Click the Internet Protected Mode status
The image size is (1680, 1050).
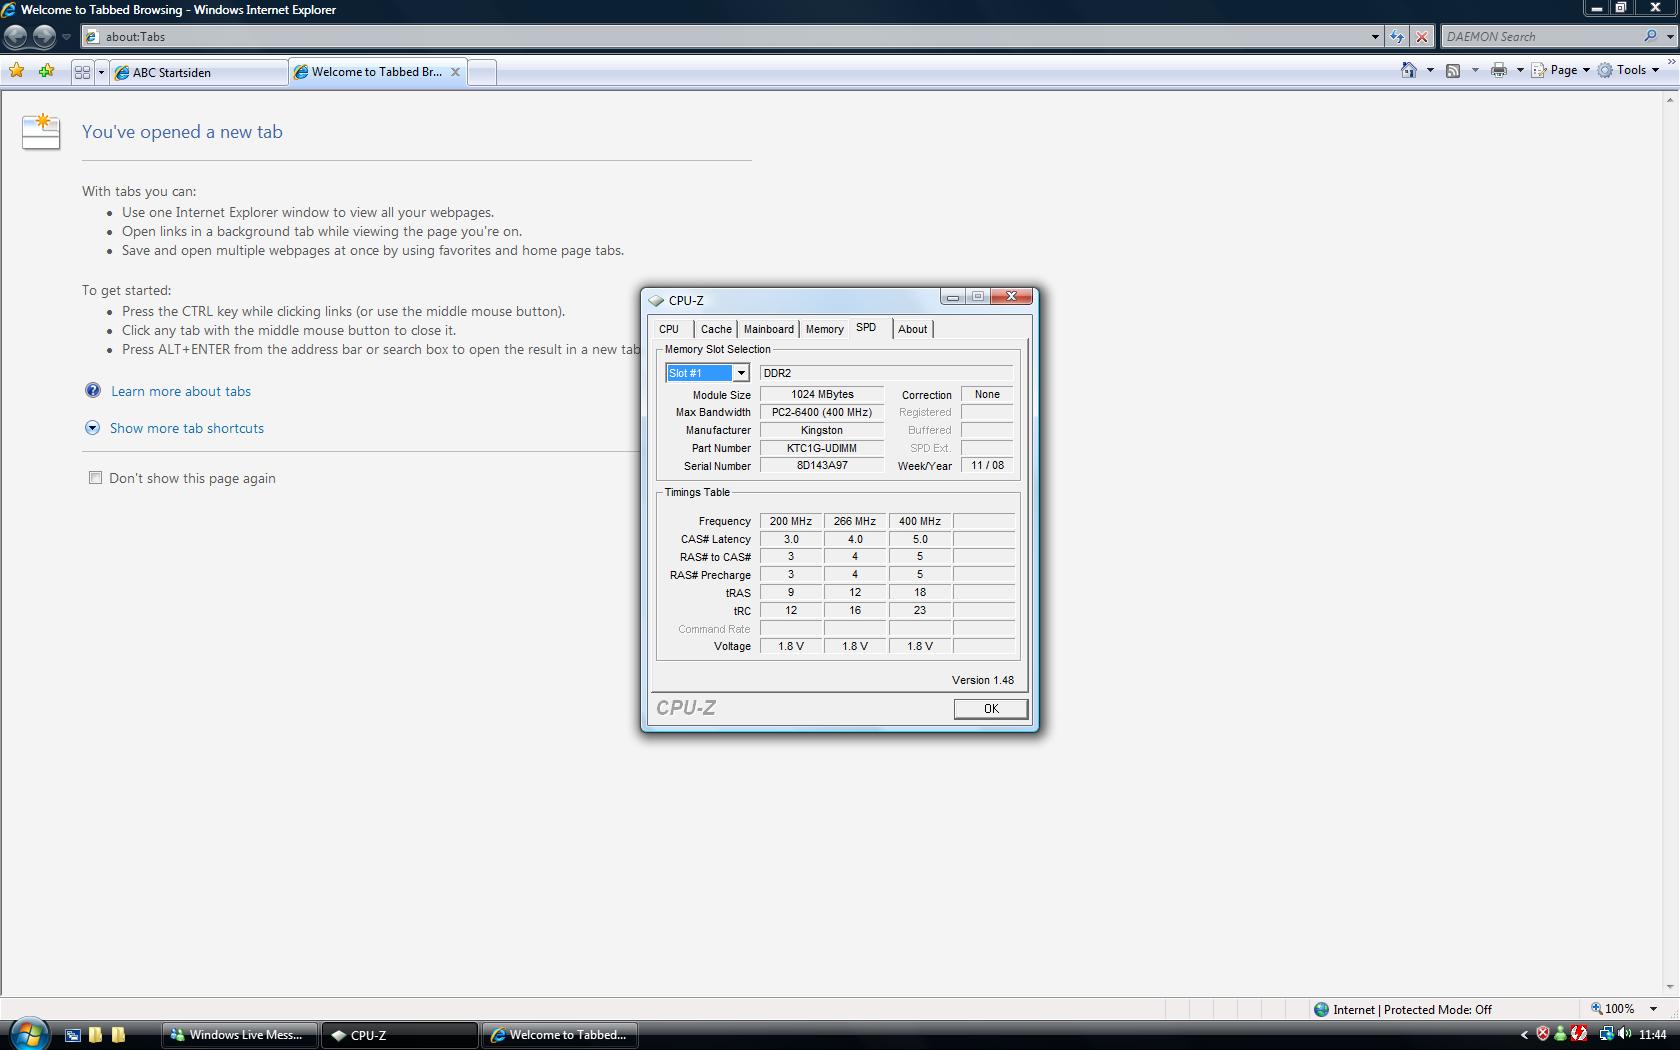(x=1403, y=1009)
